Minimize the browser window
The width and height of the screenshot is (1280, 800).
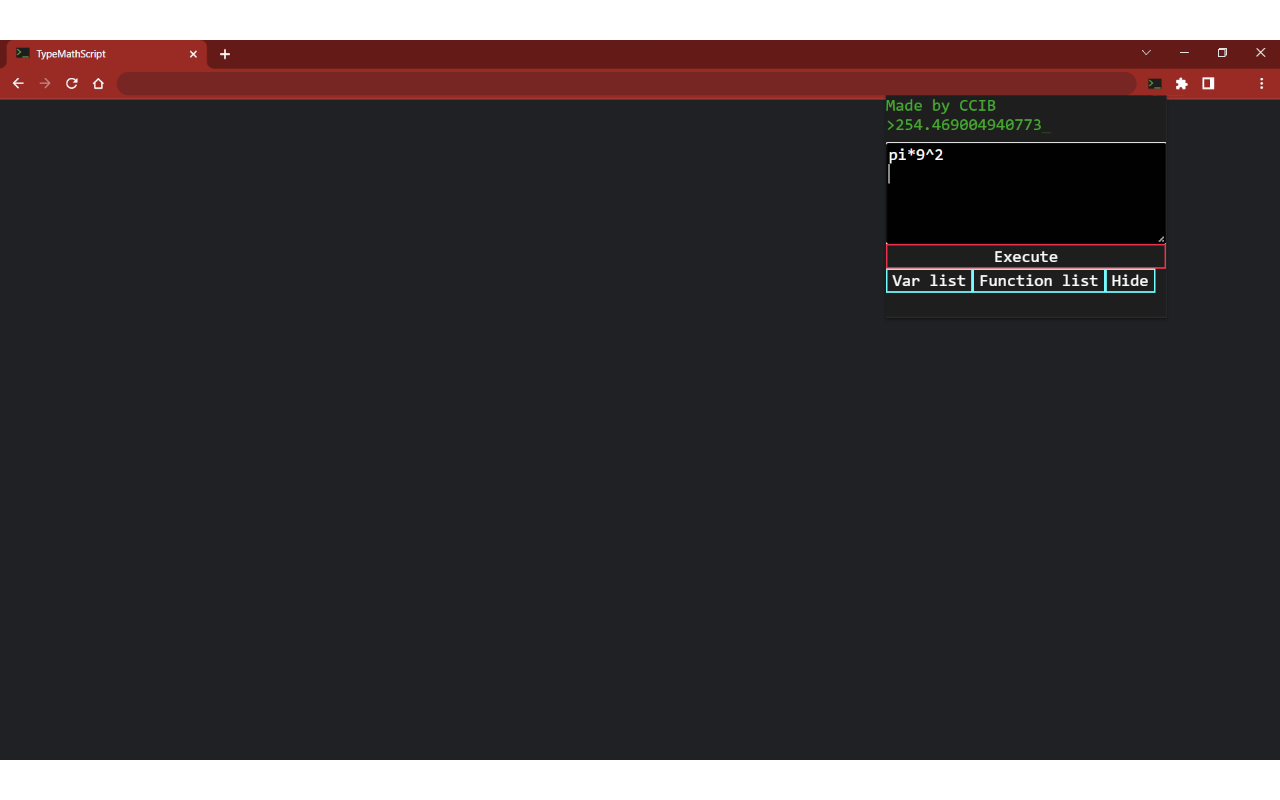coord(1184,53)
